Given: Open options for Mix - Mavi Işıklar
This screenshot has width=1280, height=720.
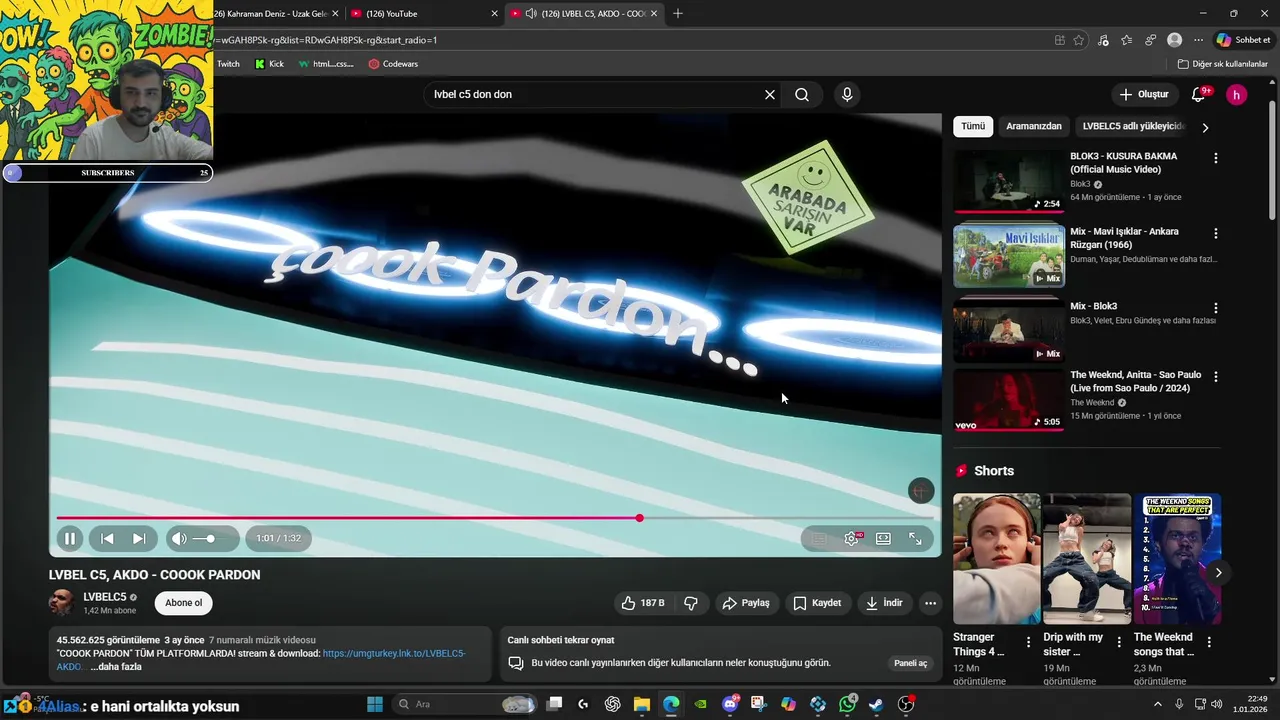Looking at the screenshot, I should coord(1216,233).
